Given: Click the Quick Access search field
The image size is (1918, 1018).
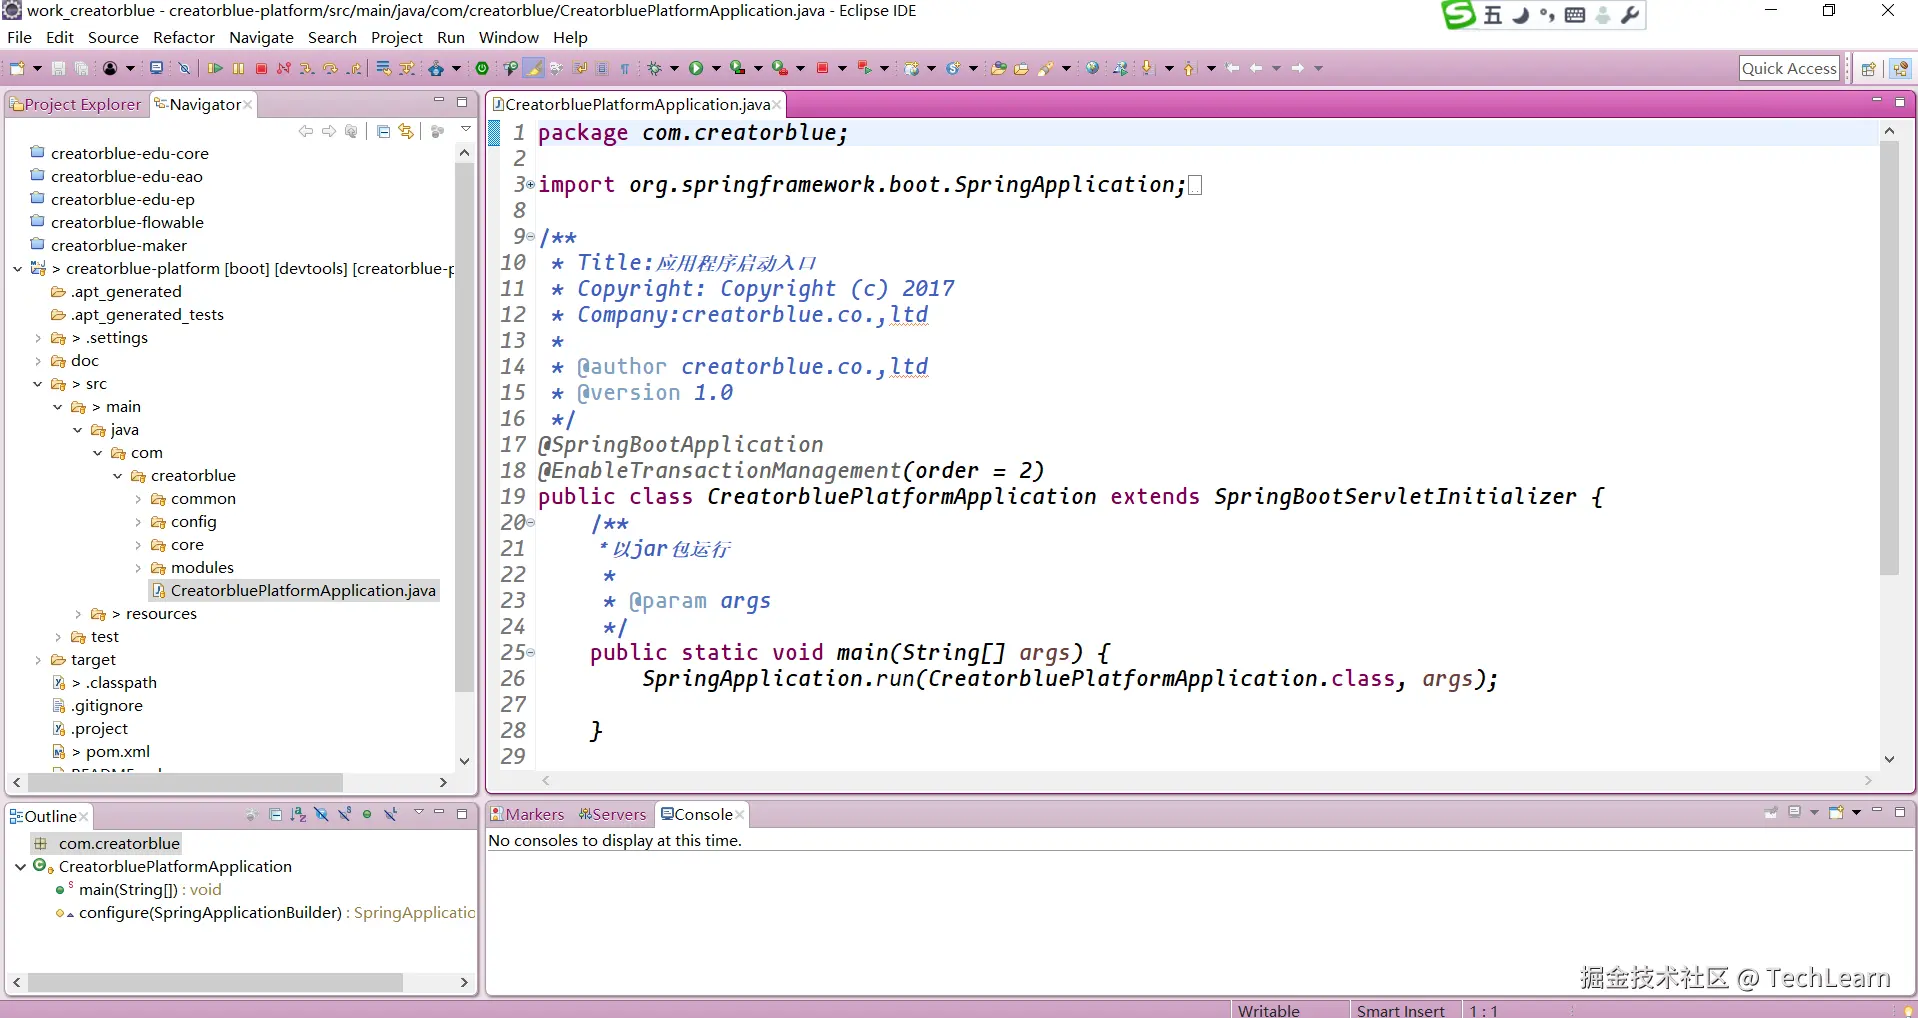Looking at the screenshot, I should tap(1789, 68).
